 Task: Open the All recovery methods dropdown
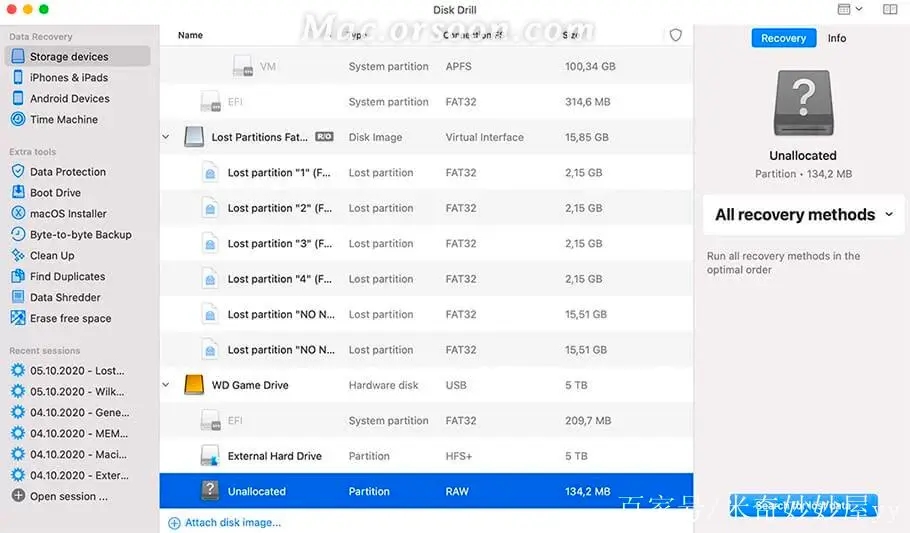[x=803, y=214]
